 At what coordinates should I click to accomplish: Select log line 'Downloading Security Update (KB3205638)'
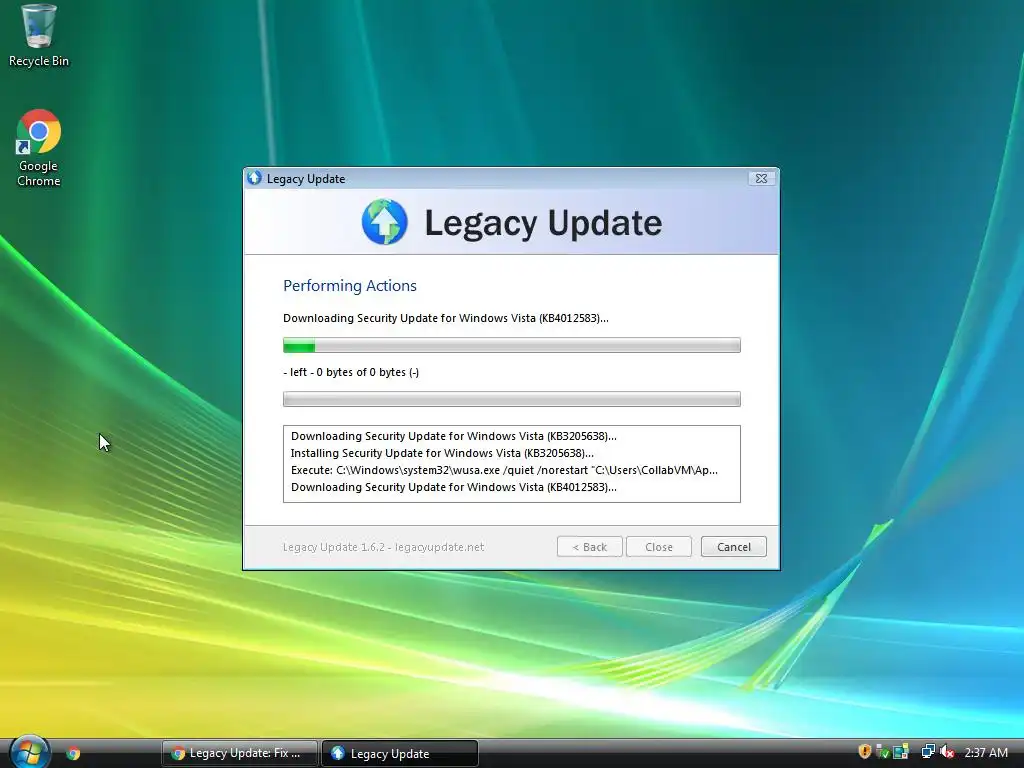pos(453,436)
